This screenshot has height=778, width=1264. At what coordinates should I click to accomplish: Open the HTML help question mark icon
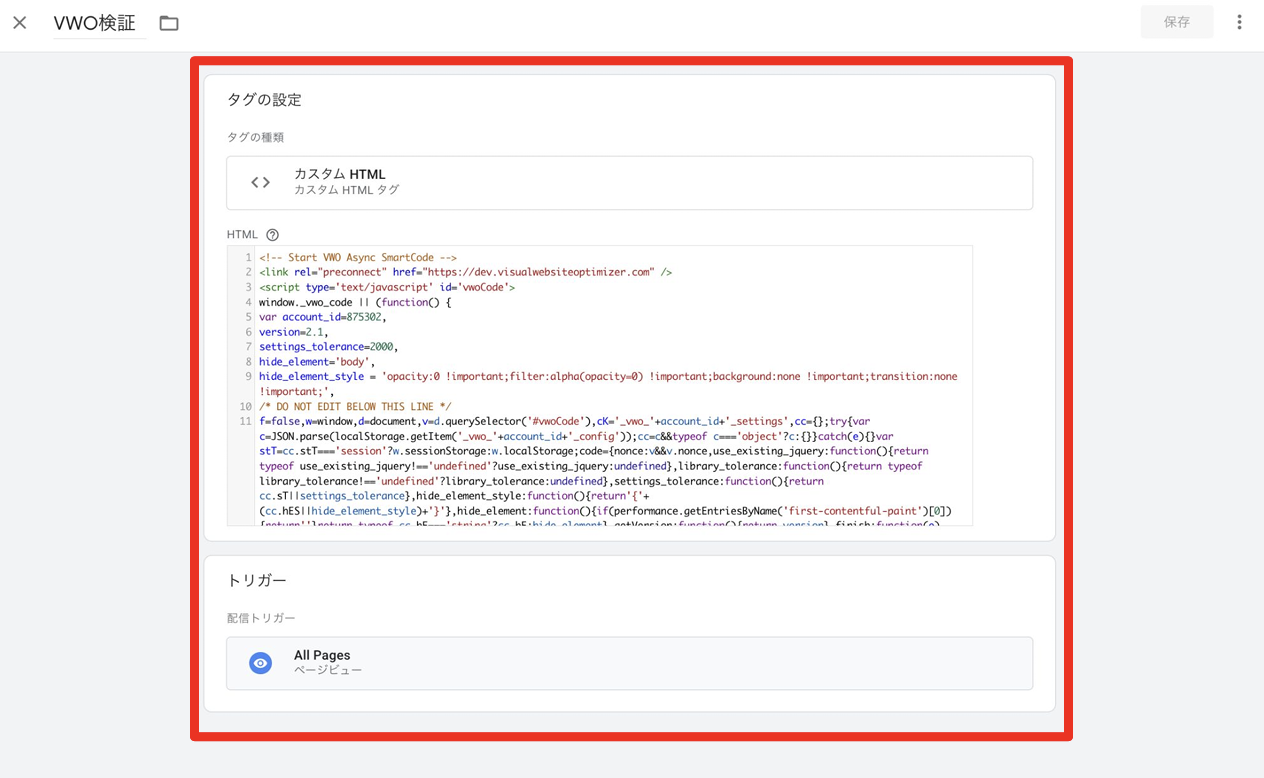[x=272, y=235]
